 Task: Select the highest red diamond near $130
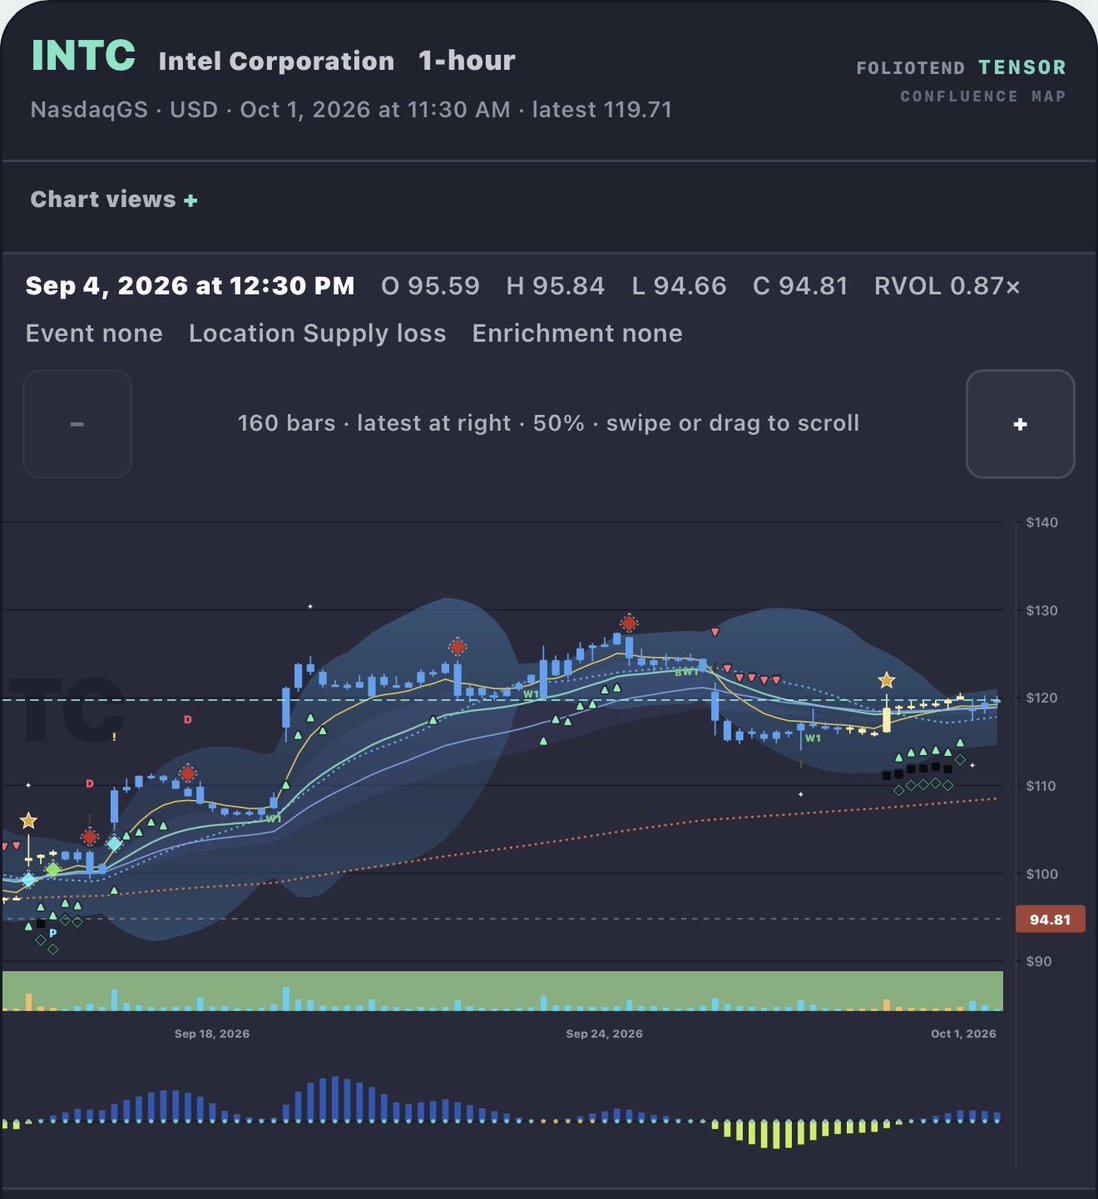click(629, 623)
